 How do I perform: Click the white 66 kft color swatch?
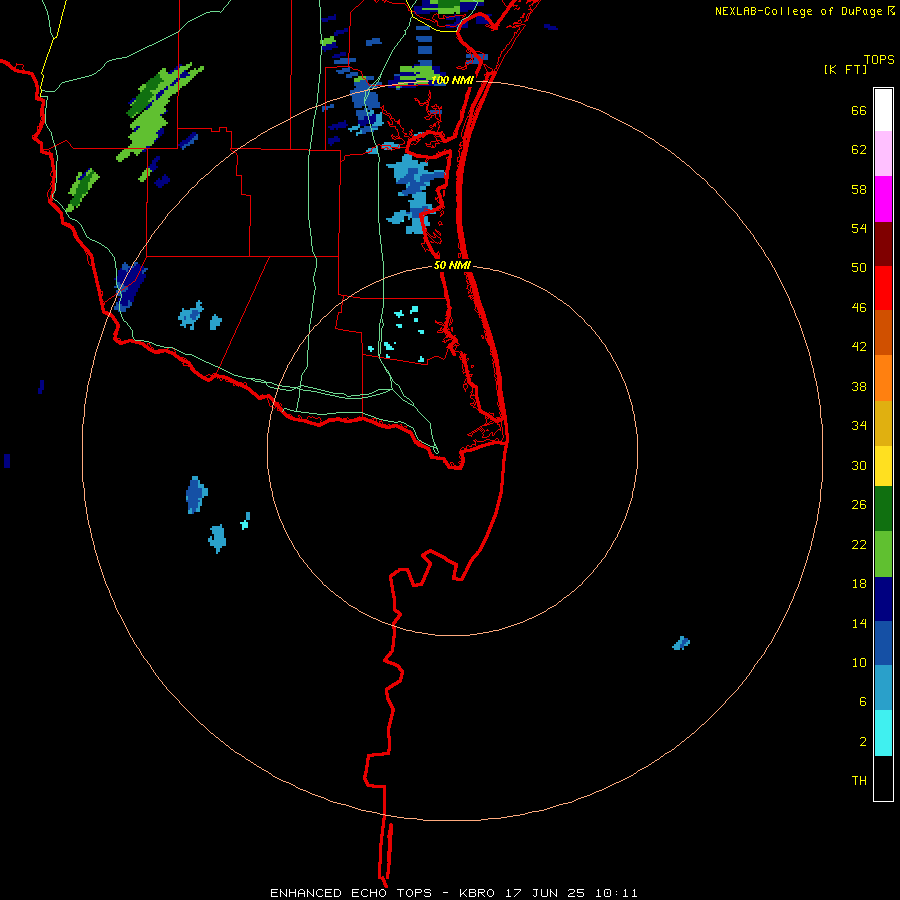pos(883,110)
